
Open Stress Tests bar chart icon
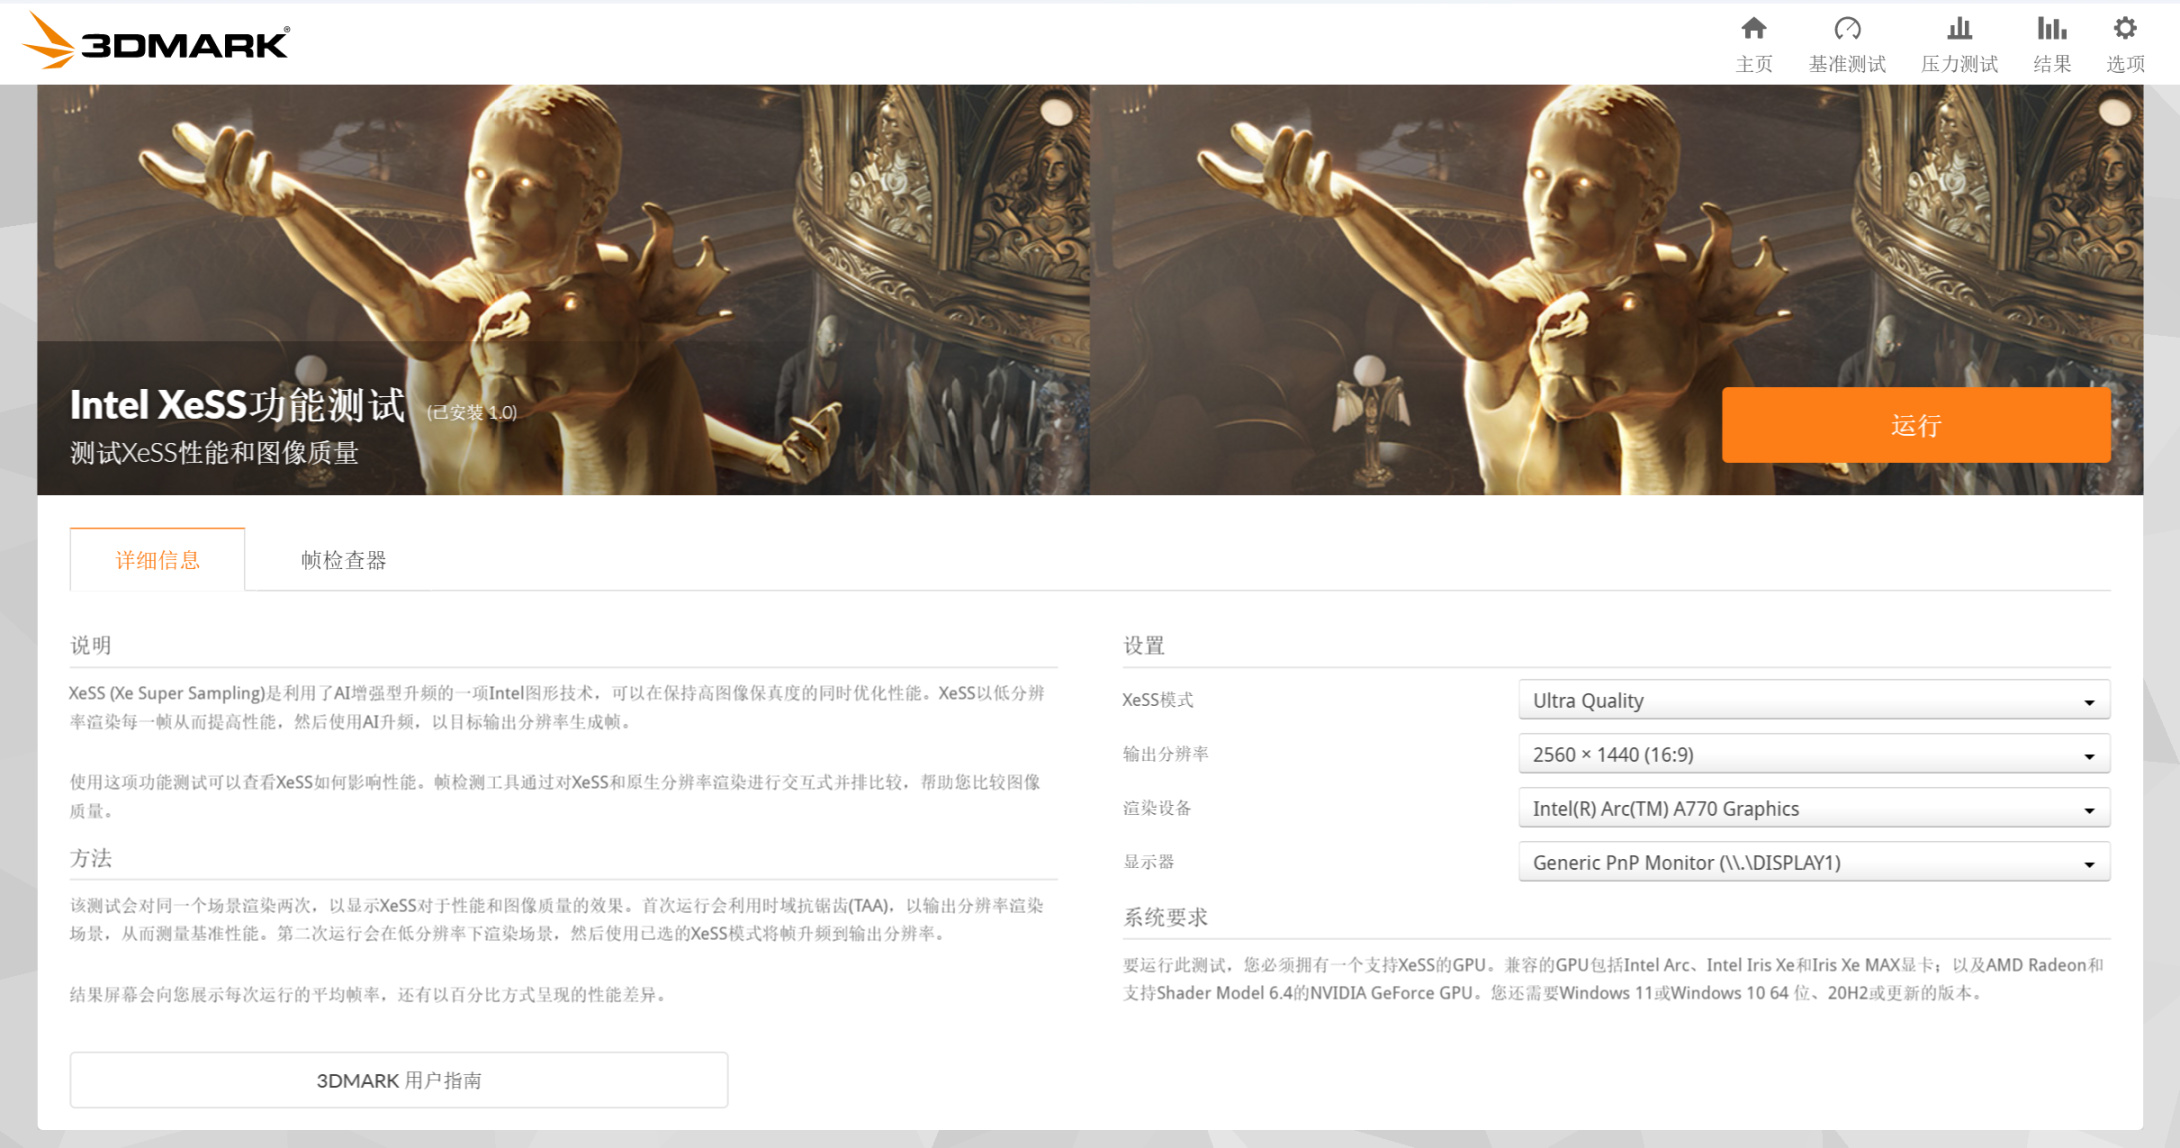click(x=1959, y=28)
